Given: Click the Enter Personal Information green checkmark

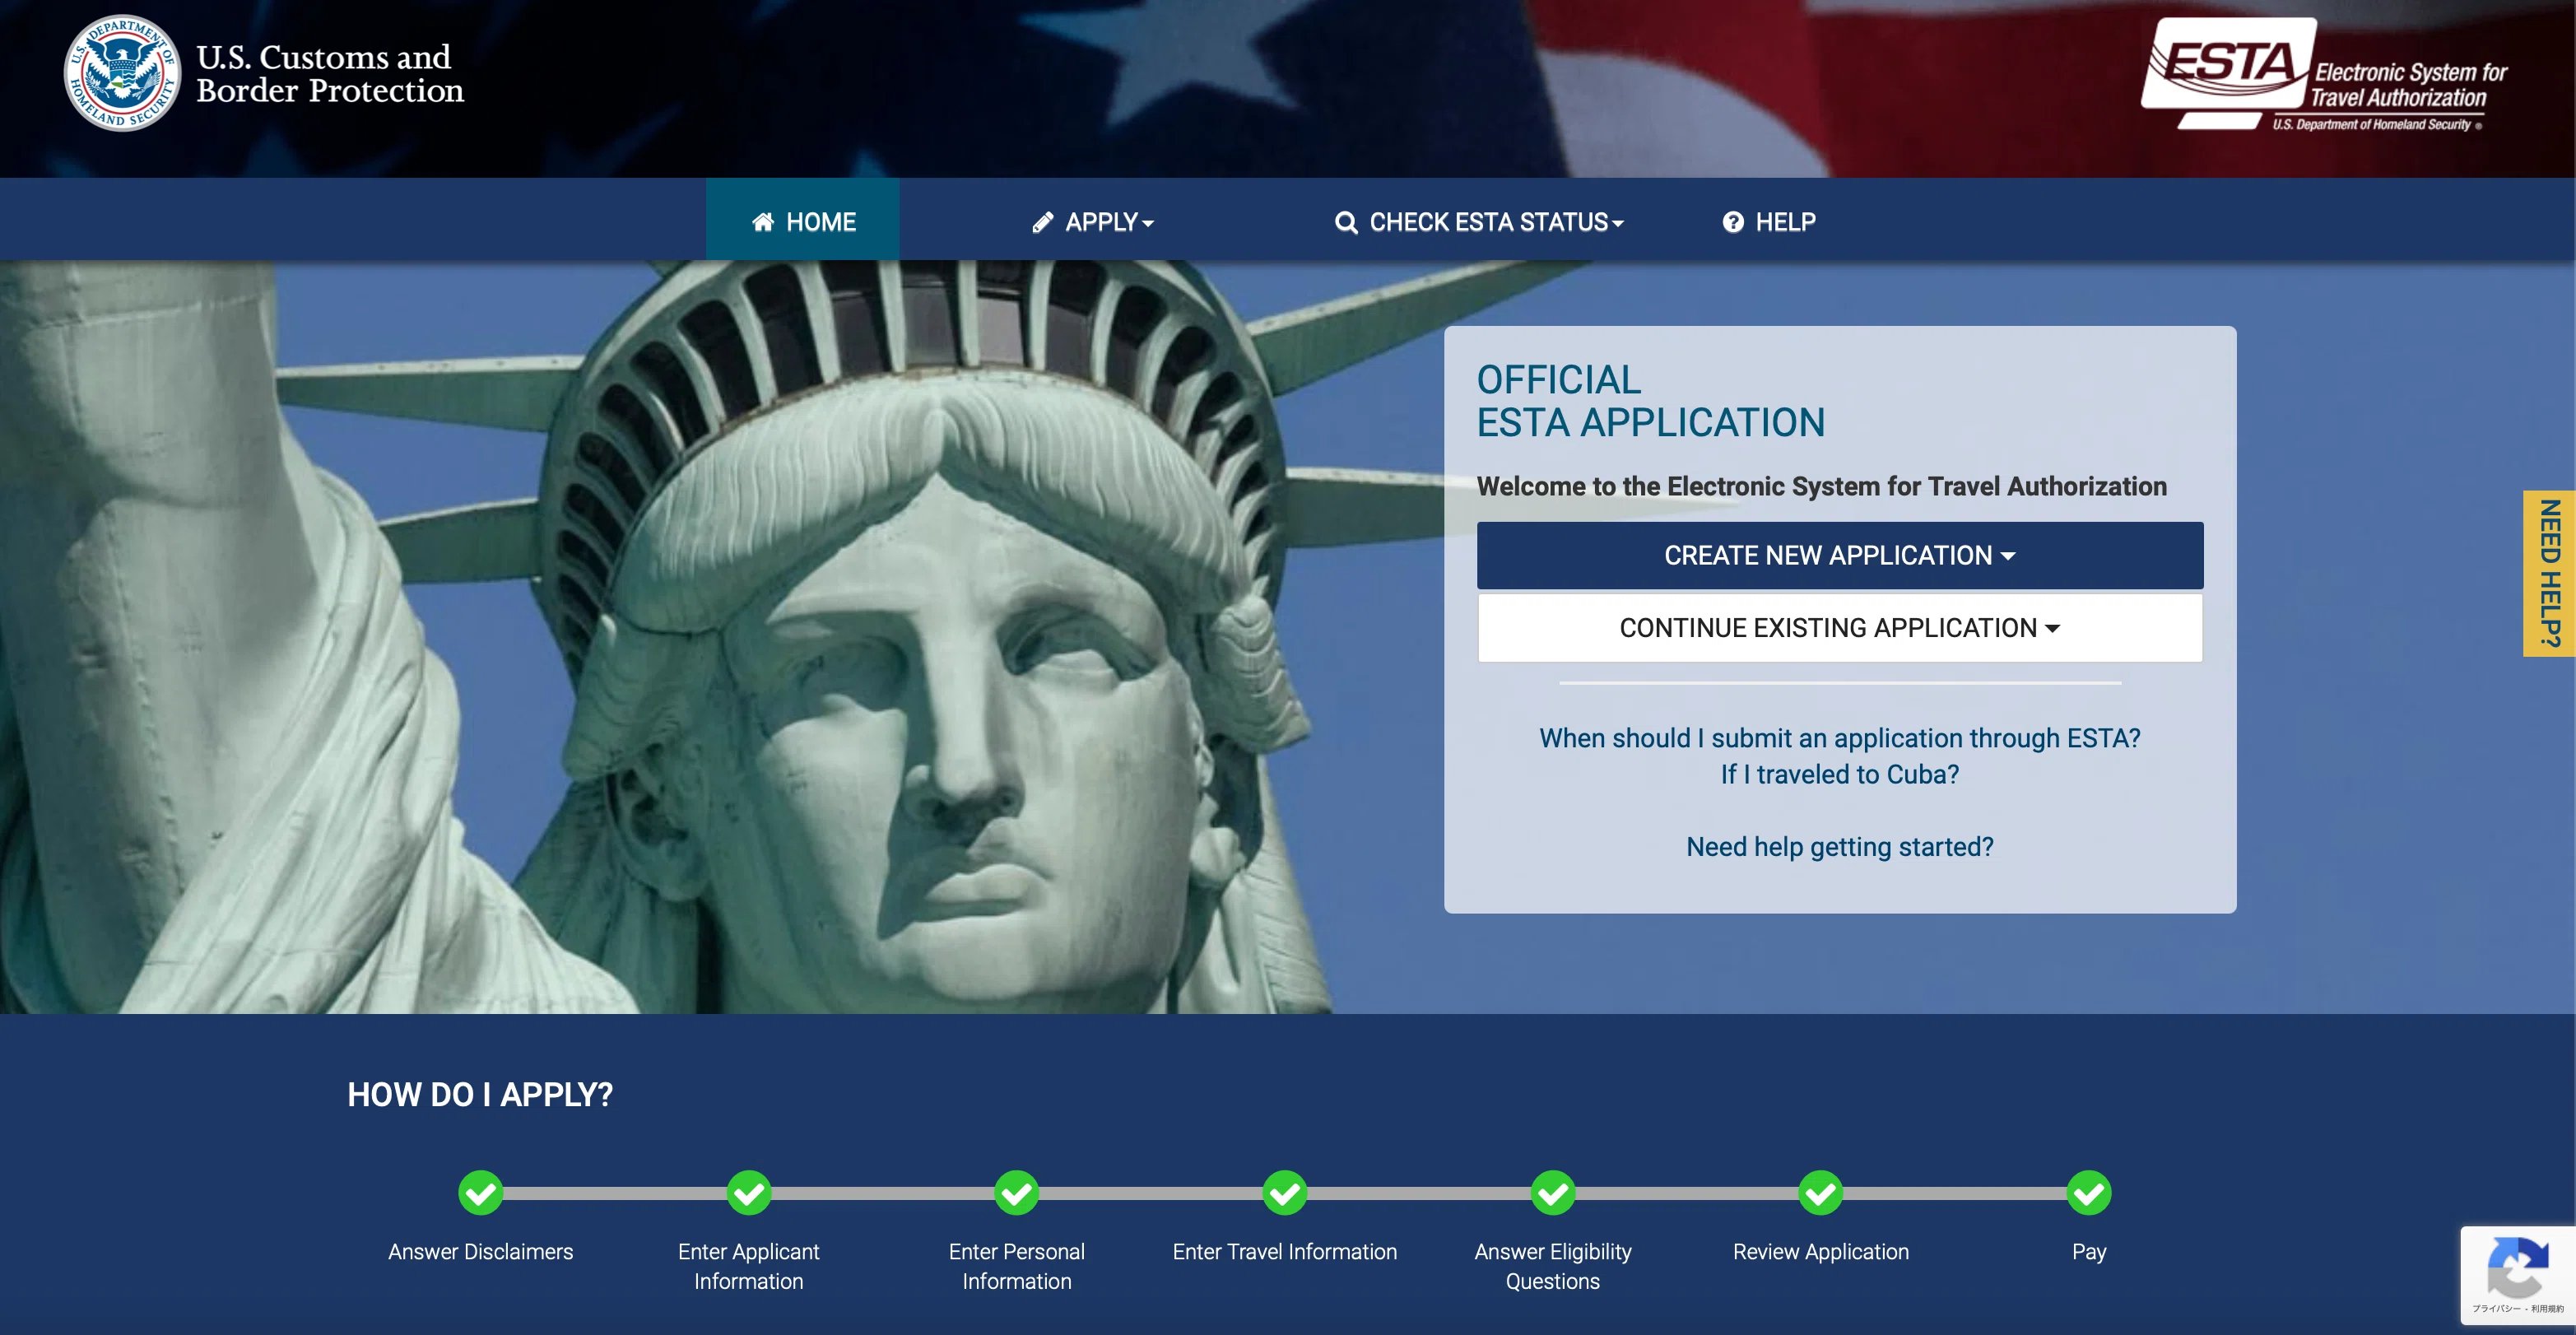Looking at the screenshot, I should point(1017,1193).
